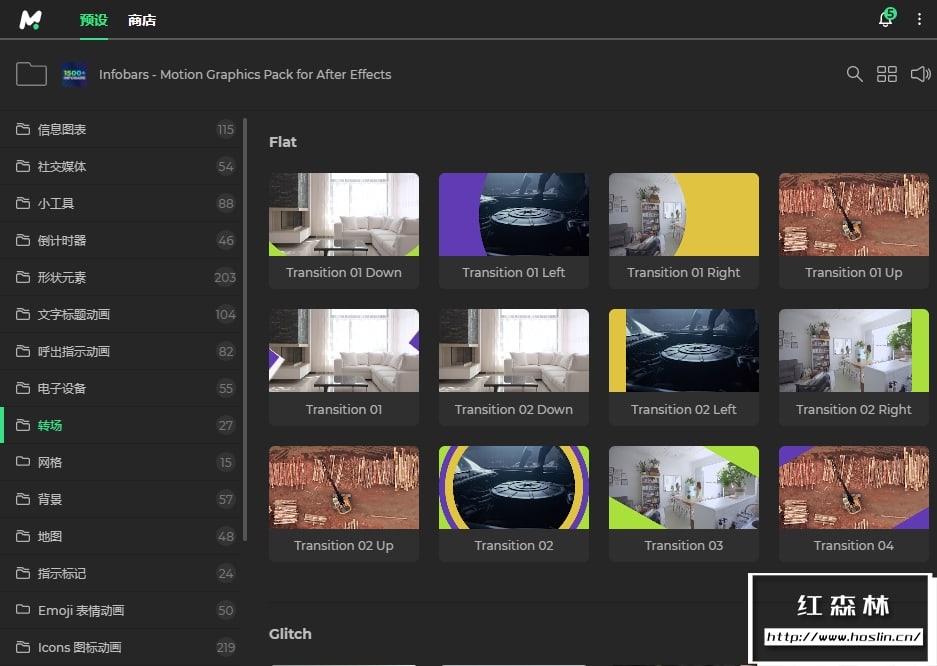Click the 219 count badge
937x666 pixels.
[225, 647]
